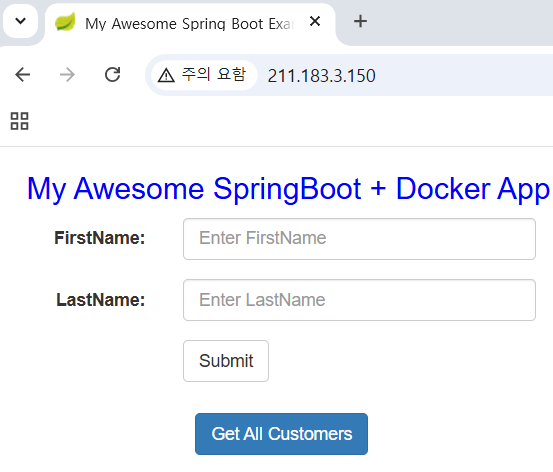Focus the Enter FirstName input field

[359, 239]
